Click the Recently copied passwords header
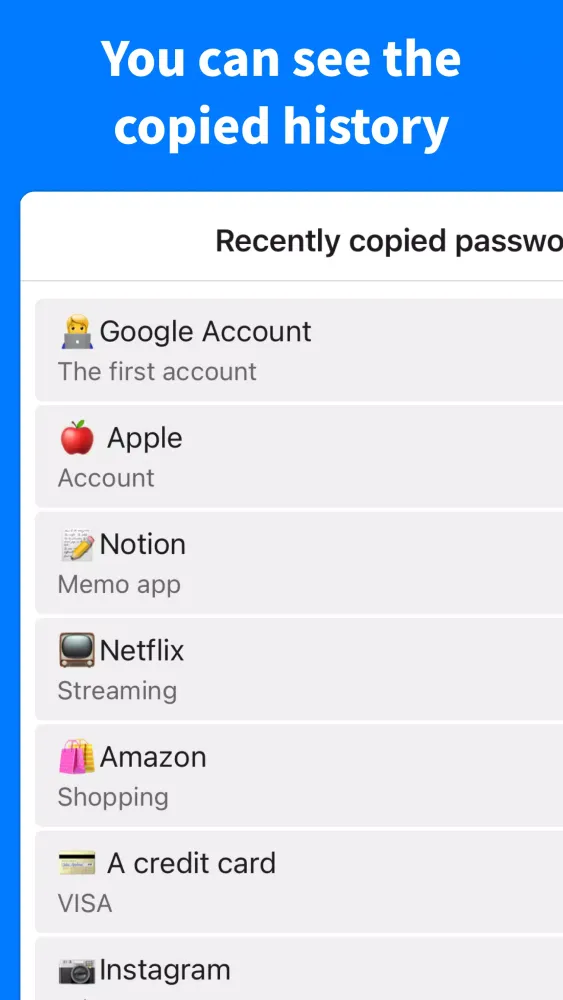 [x=389, y=241]
